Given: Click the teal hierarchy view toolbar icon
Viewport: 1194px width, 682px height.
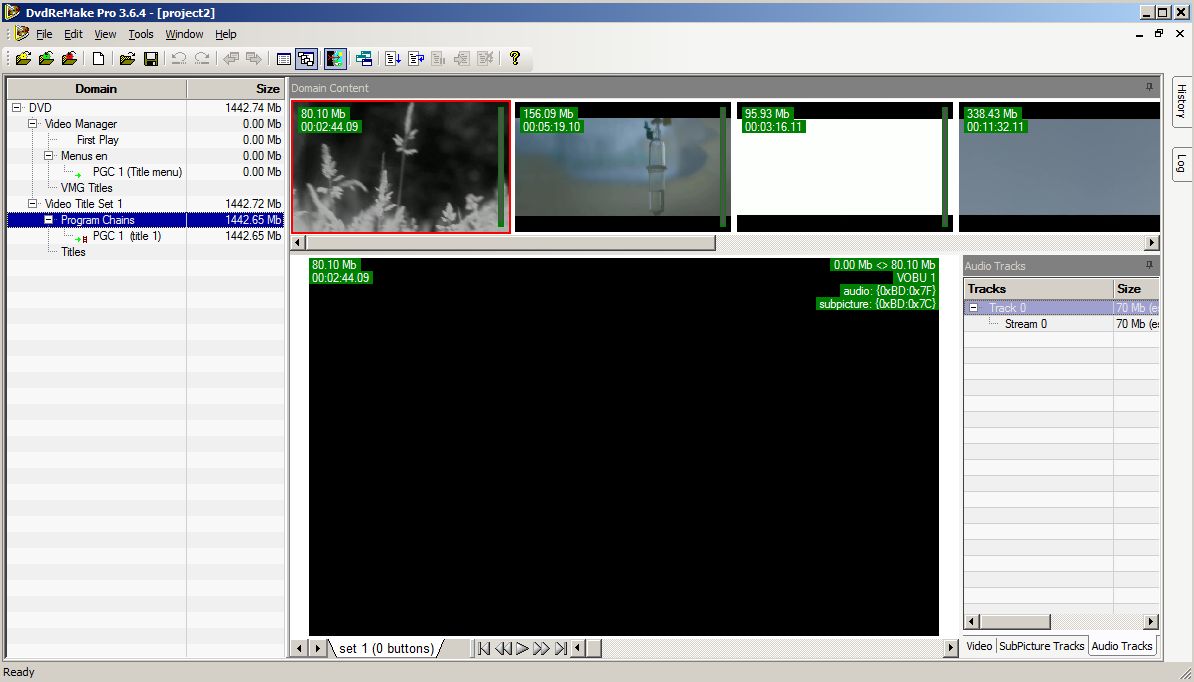Looking at the screenshot, I should pyautogui.click(x=363, y=59).
